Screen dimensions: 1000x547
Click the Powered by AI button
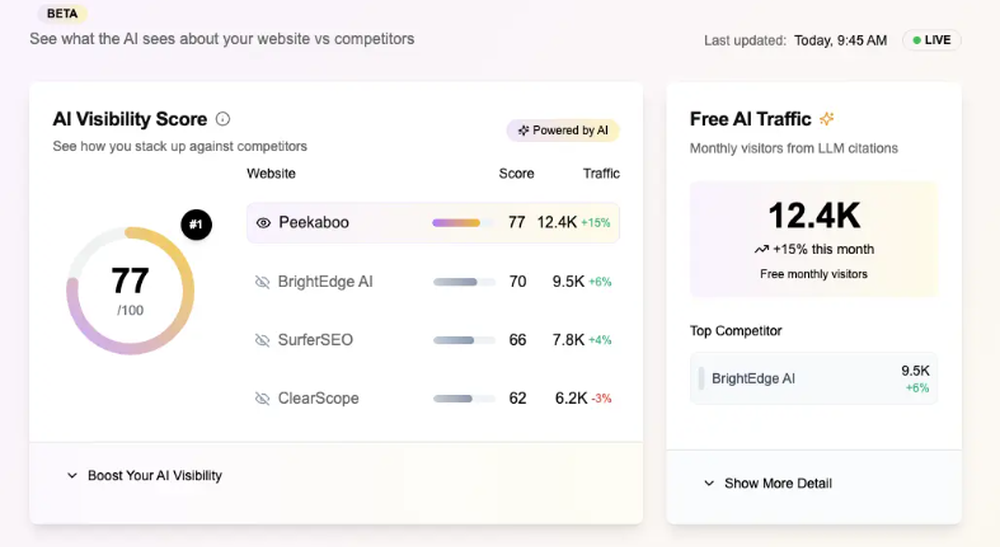(x=563, y=130)
